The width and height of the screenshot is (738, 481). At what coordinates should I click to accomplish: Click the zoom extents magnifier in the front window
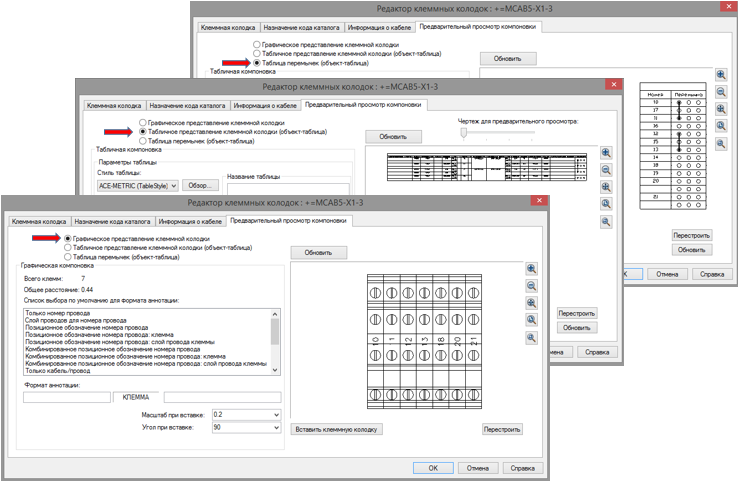click(x=531, y=303)
